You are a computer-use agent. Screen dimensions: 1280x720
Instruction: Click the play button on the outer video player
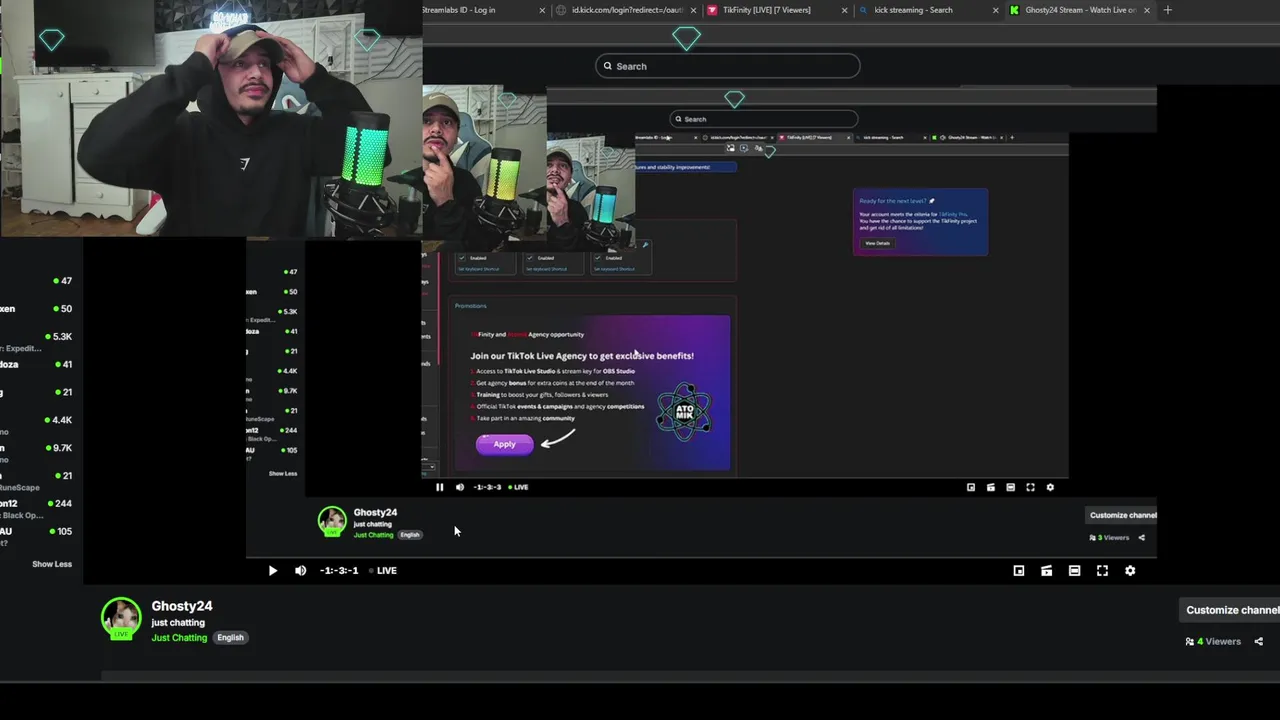pyautogui.click(x=272, y=571)
